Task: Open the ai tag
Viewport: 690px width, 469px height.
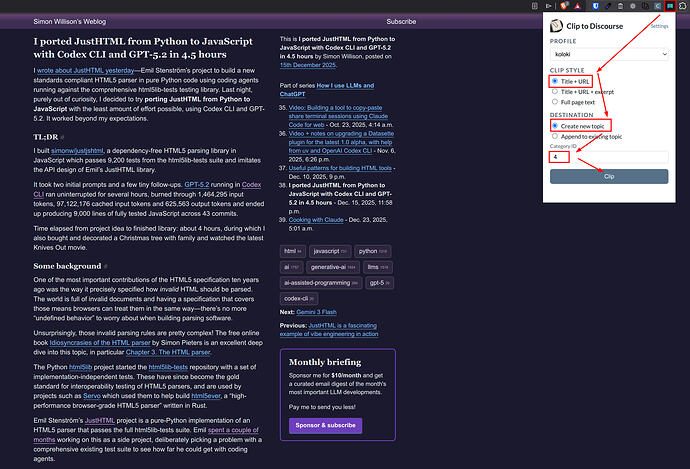Action: 291,267
